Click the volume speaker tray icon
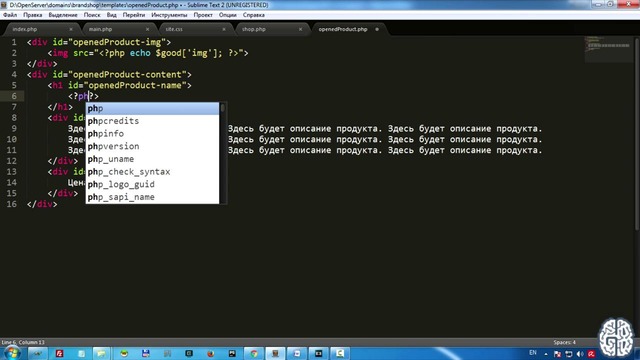 click(x=580, y=354)
